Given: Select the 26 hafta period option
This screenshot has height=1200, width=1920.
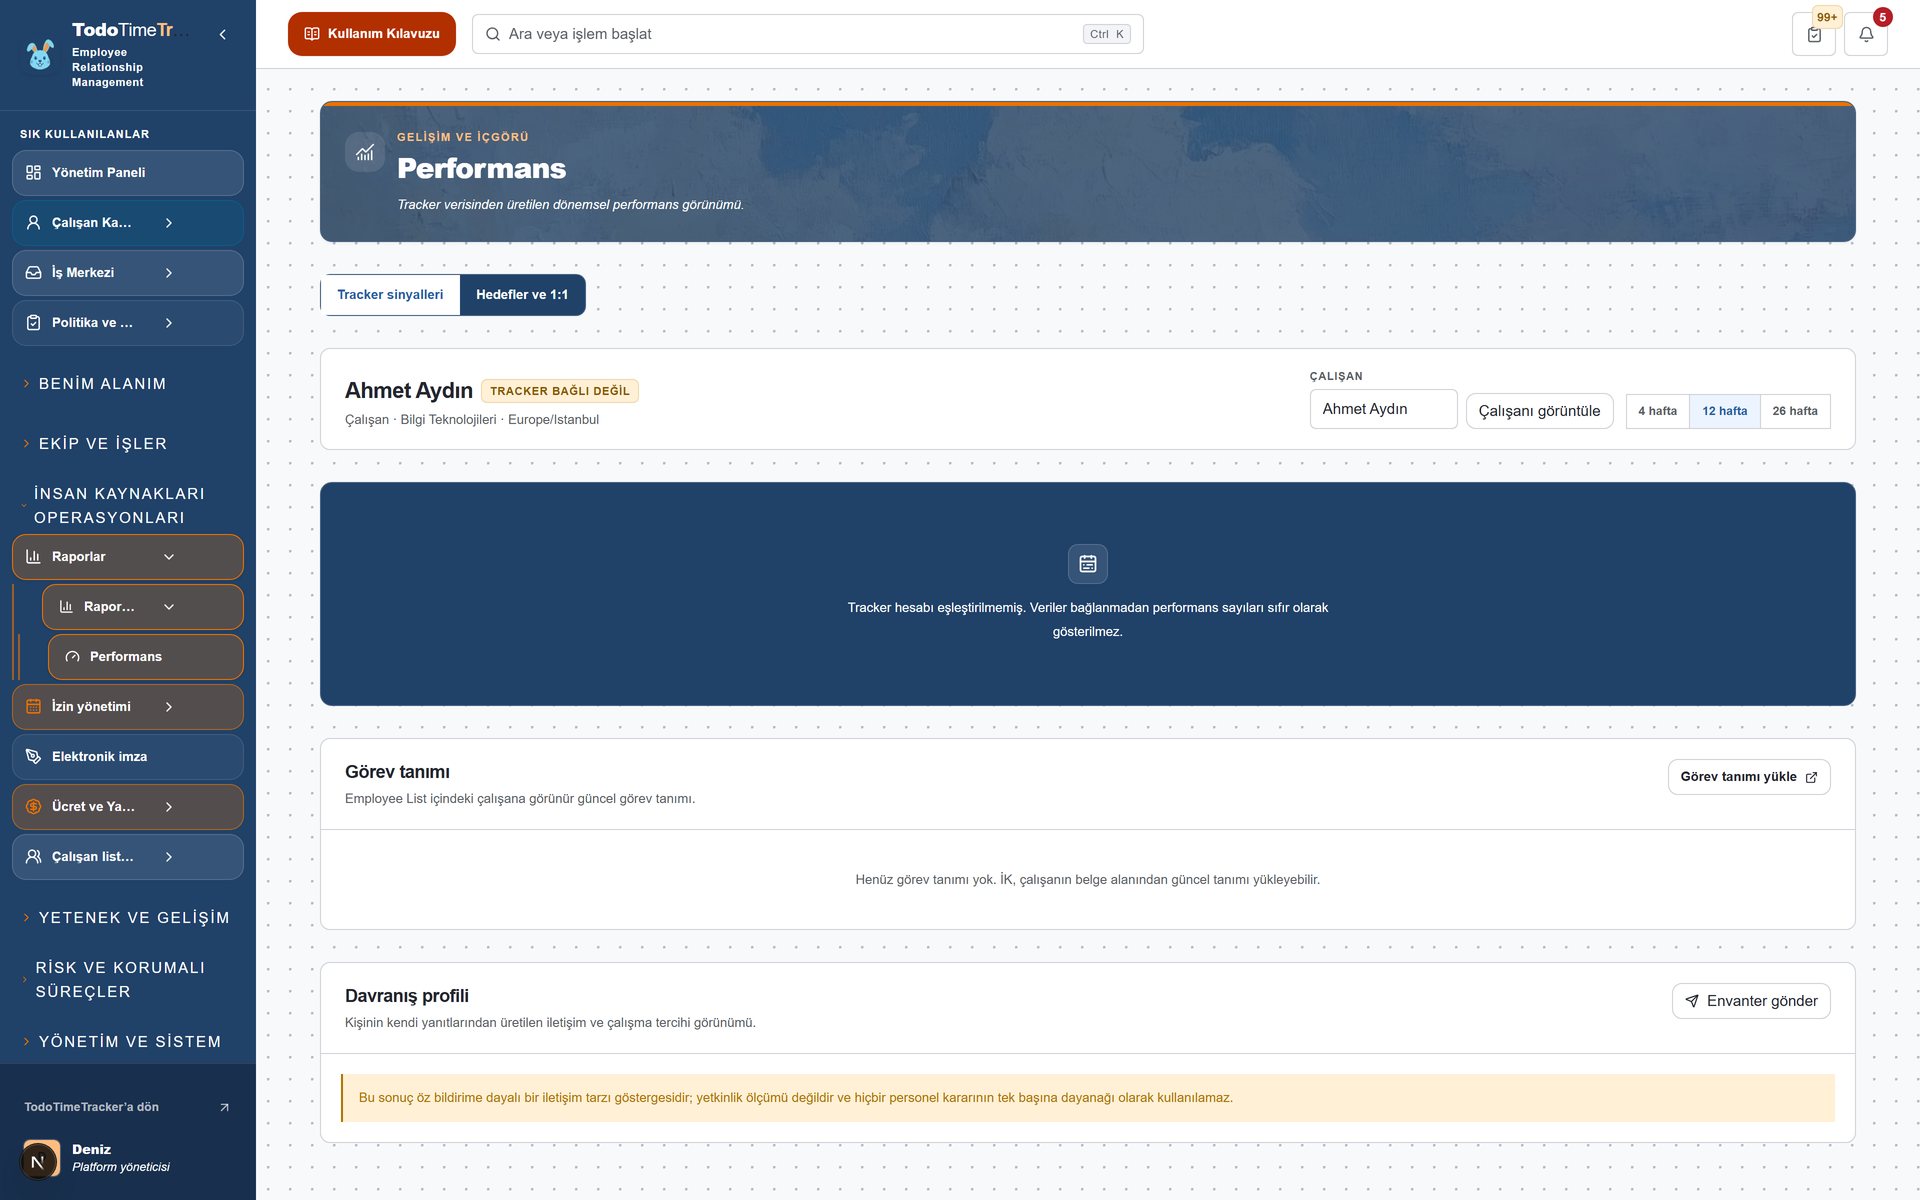Looking at the screenshot, I should point(1795,411).
